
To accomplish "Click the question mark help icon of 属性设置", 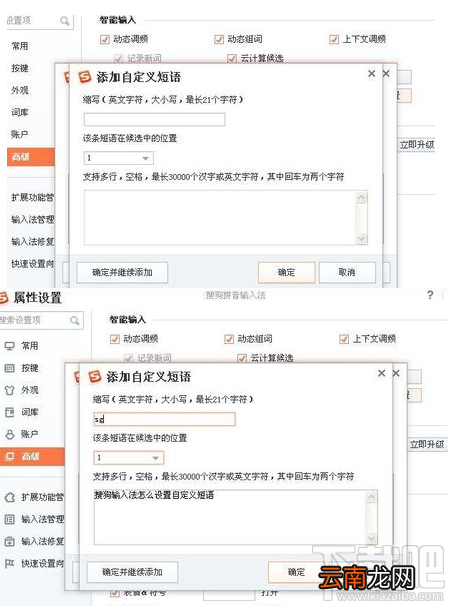I will [x=430, y=295].
